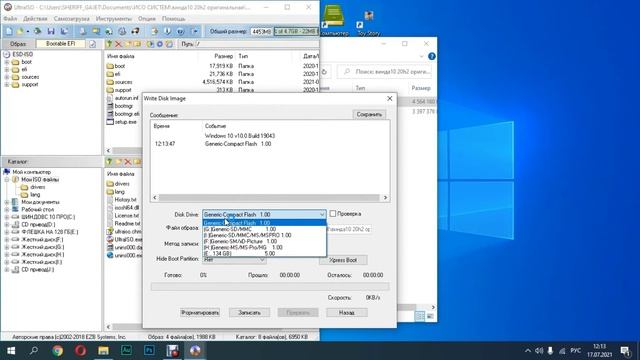Choose I: Generic-SD/MMC/MS/MSPRO drive from list
The height and width of the screenshot is (360, 640).
coord(264,235)
